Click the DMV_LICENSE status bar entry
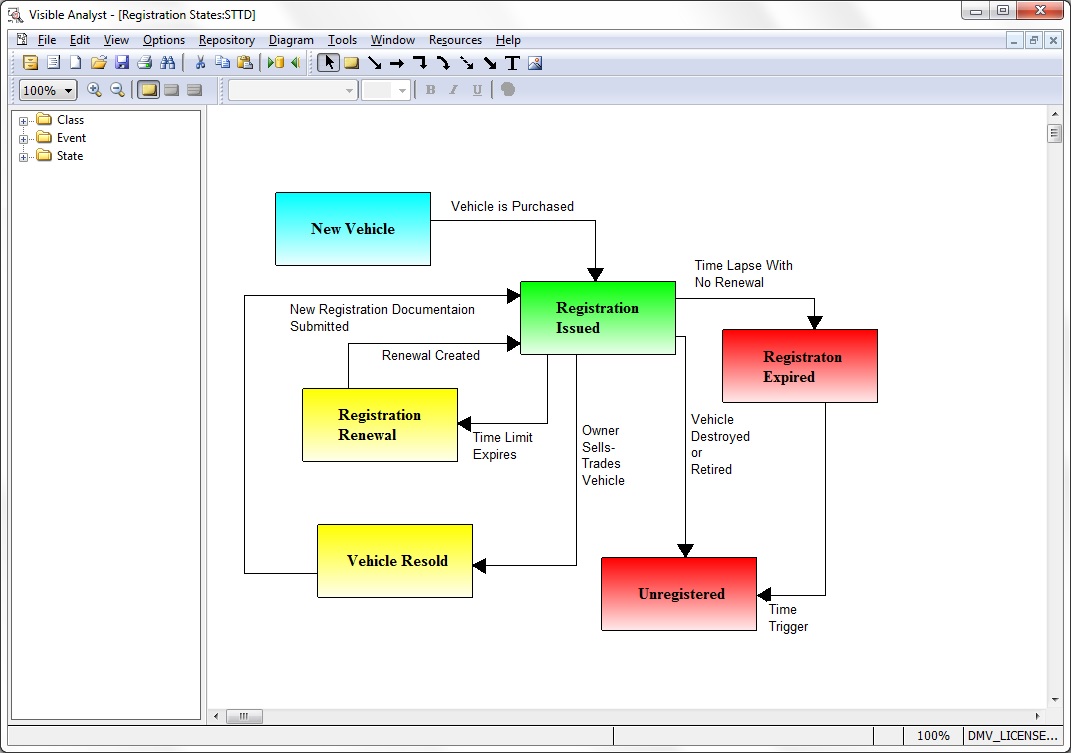 [x=1012, y=735]
